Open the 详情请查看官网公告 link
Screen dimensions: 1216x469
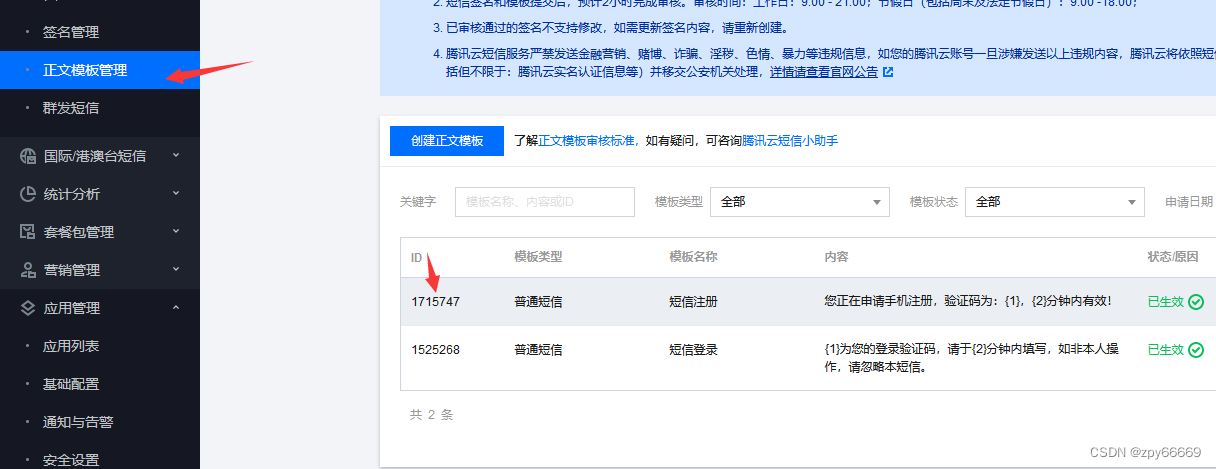pyautogui.click(x=824, y=72)
